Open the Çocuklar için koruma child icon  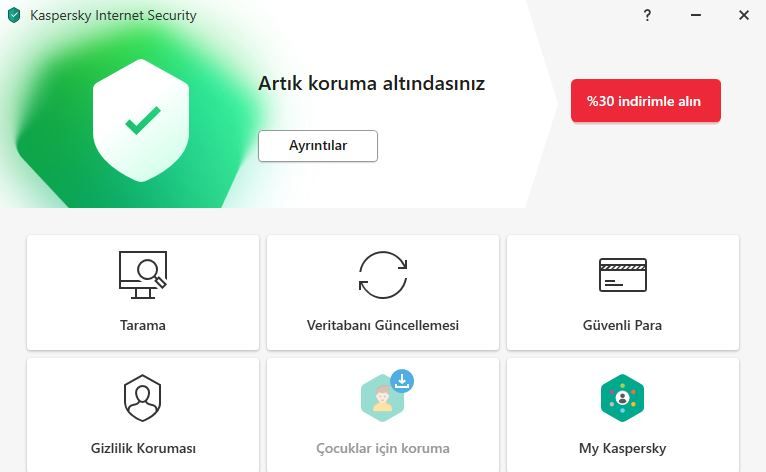coord(383,398)
